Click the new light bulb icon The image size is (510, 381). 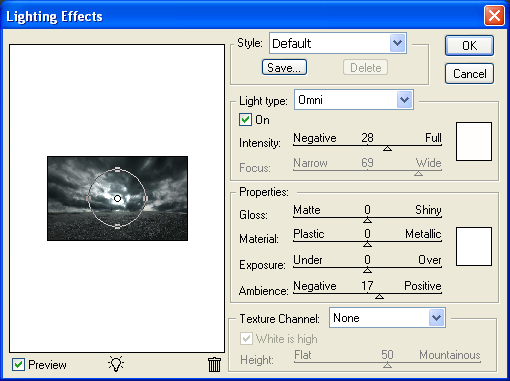116,364
